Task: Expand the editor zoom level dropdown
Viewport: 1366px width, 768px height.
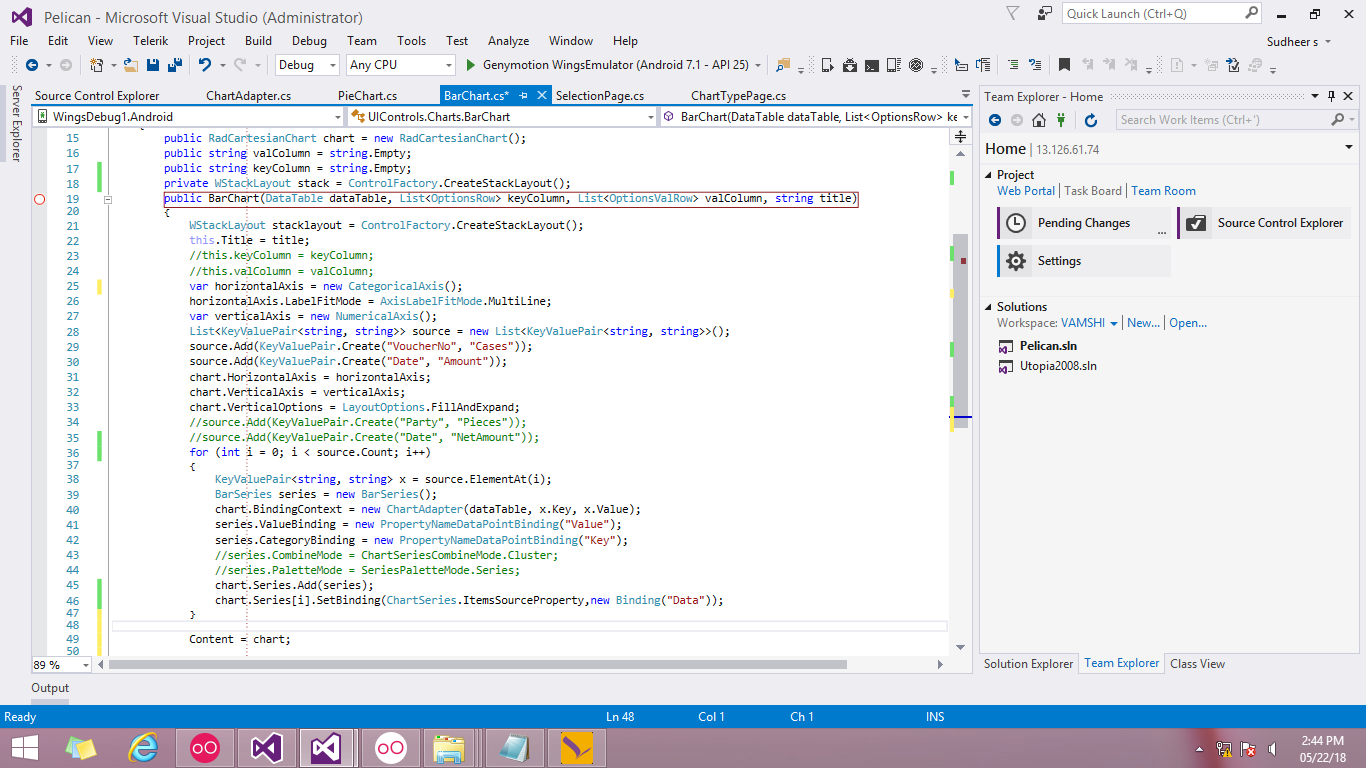Action: pyautogui.click(x=85, y=665)
